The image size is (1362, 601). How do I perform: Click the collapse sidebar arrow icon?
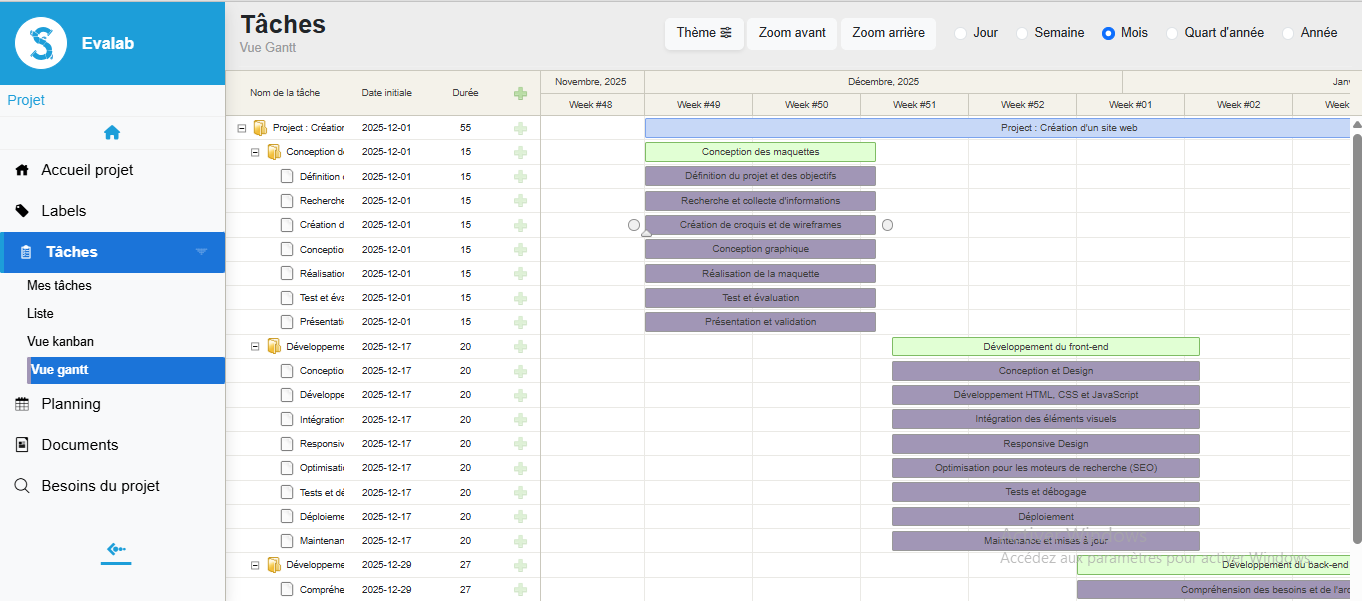[116, 549]
